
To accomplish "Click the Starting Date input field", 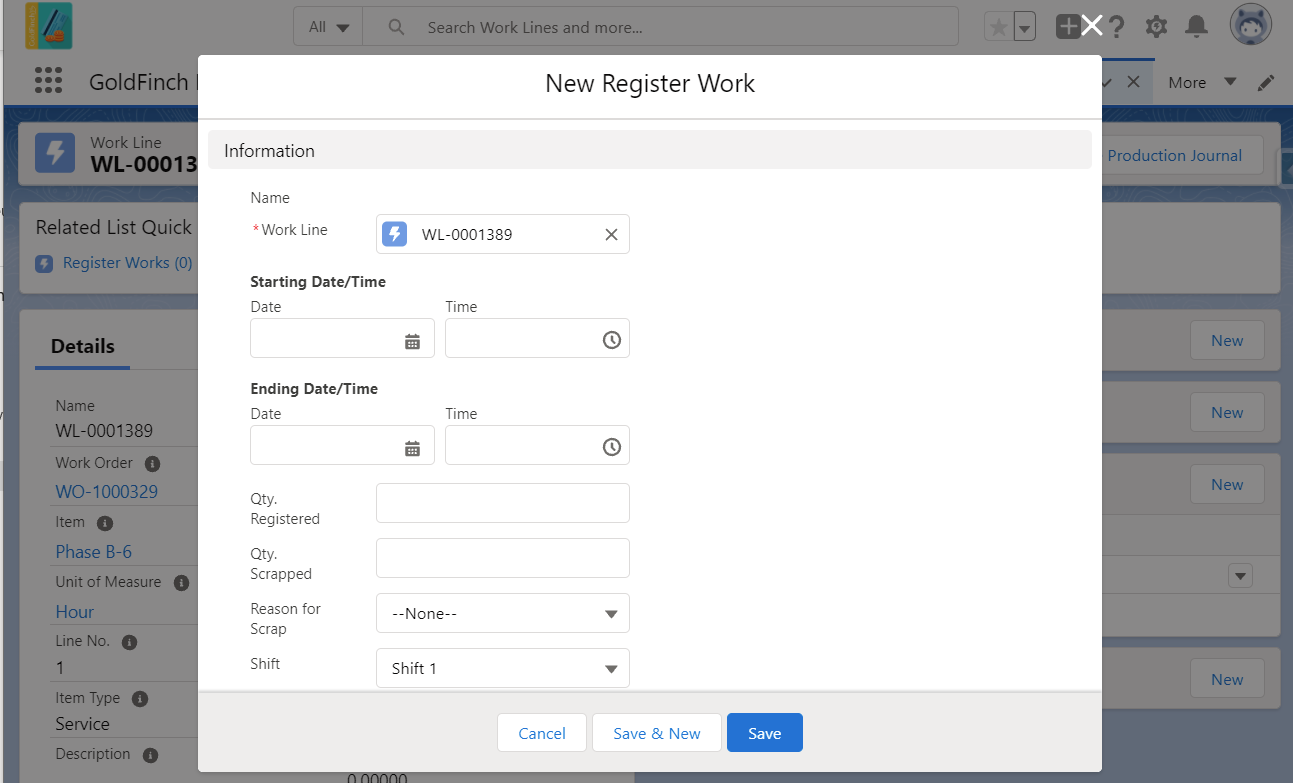I will click(x=342, y=338).
